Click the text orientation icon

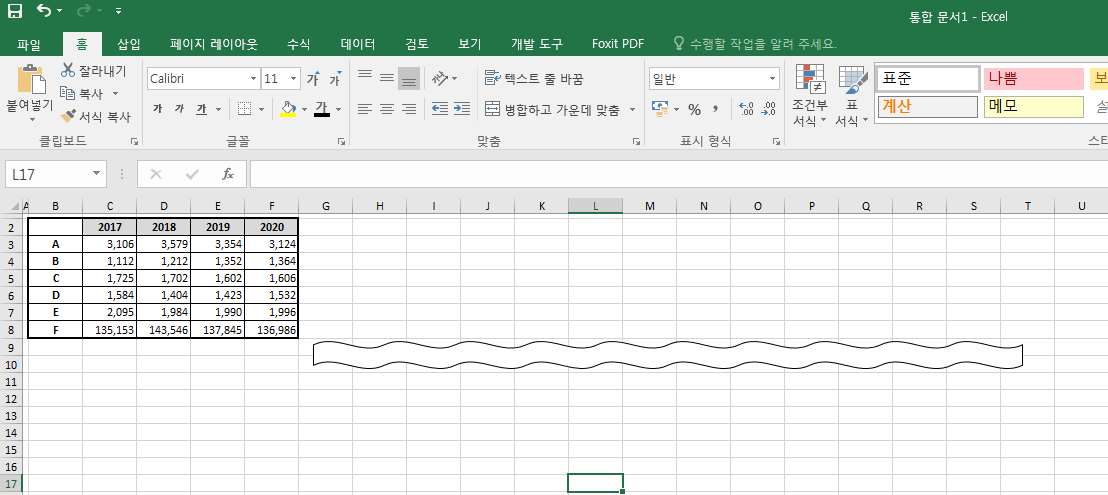click(440, 78)
